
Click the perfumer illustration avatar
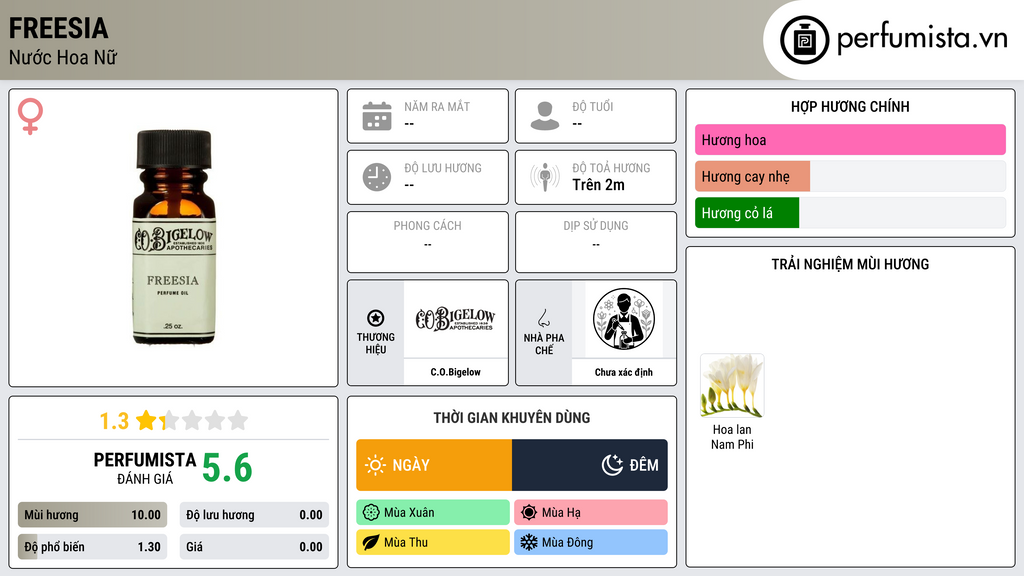624,319
